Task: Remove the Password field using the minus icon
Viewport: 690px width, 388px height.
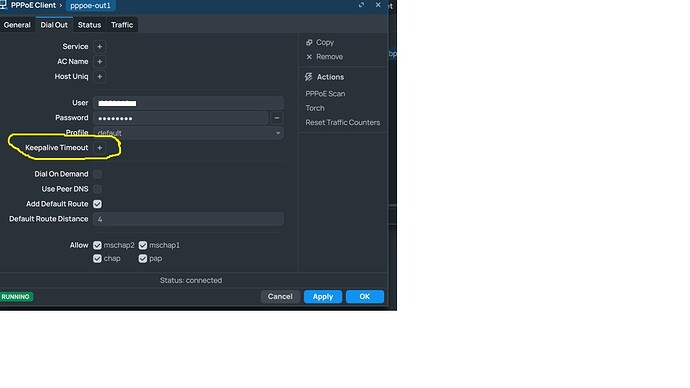Action: [277, 118]
